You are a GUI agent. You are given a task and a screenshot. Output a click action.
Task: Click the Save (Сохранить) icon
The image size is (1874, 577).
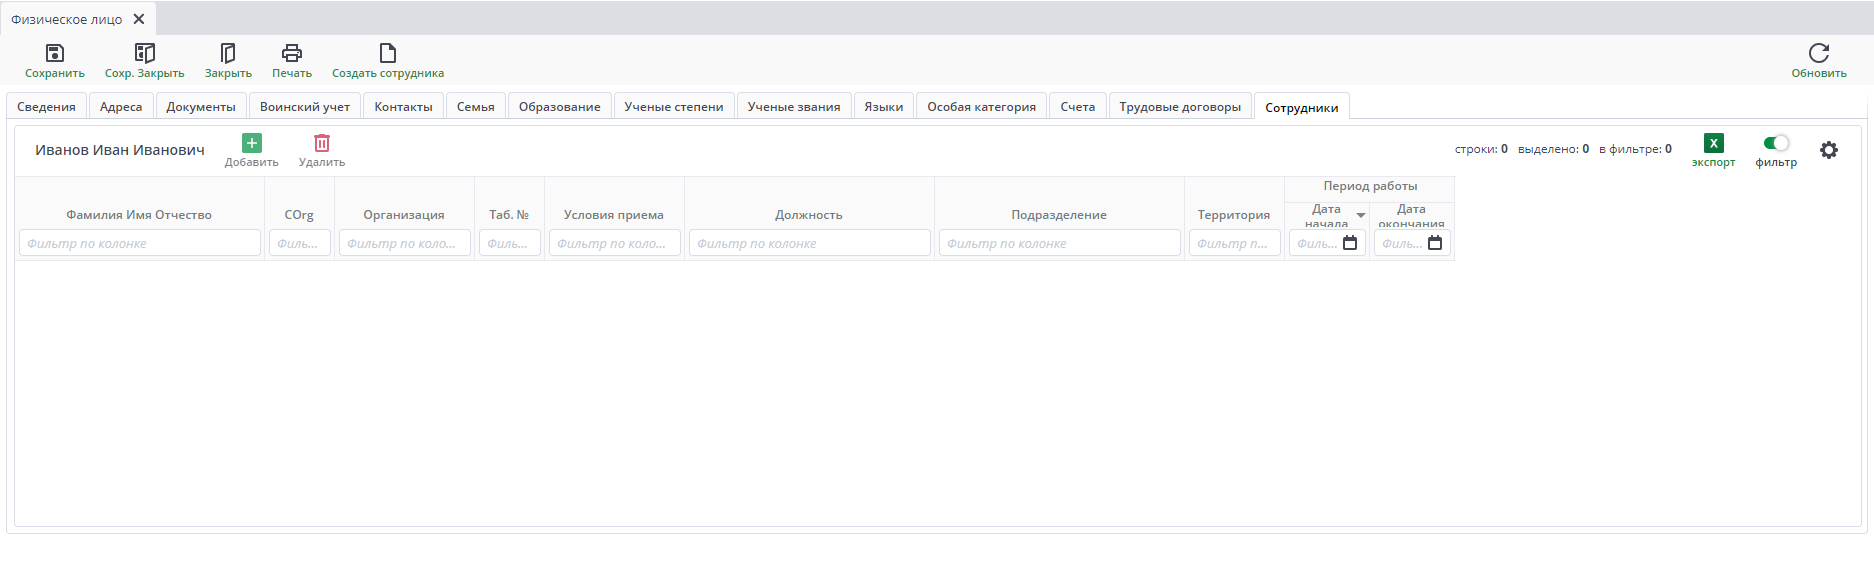[55, 53]
